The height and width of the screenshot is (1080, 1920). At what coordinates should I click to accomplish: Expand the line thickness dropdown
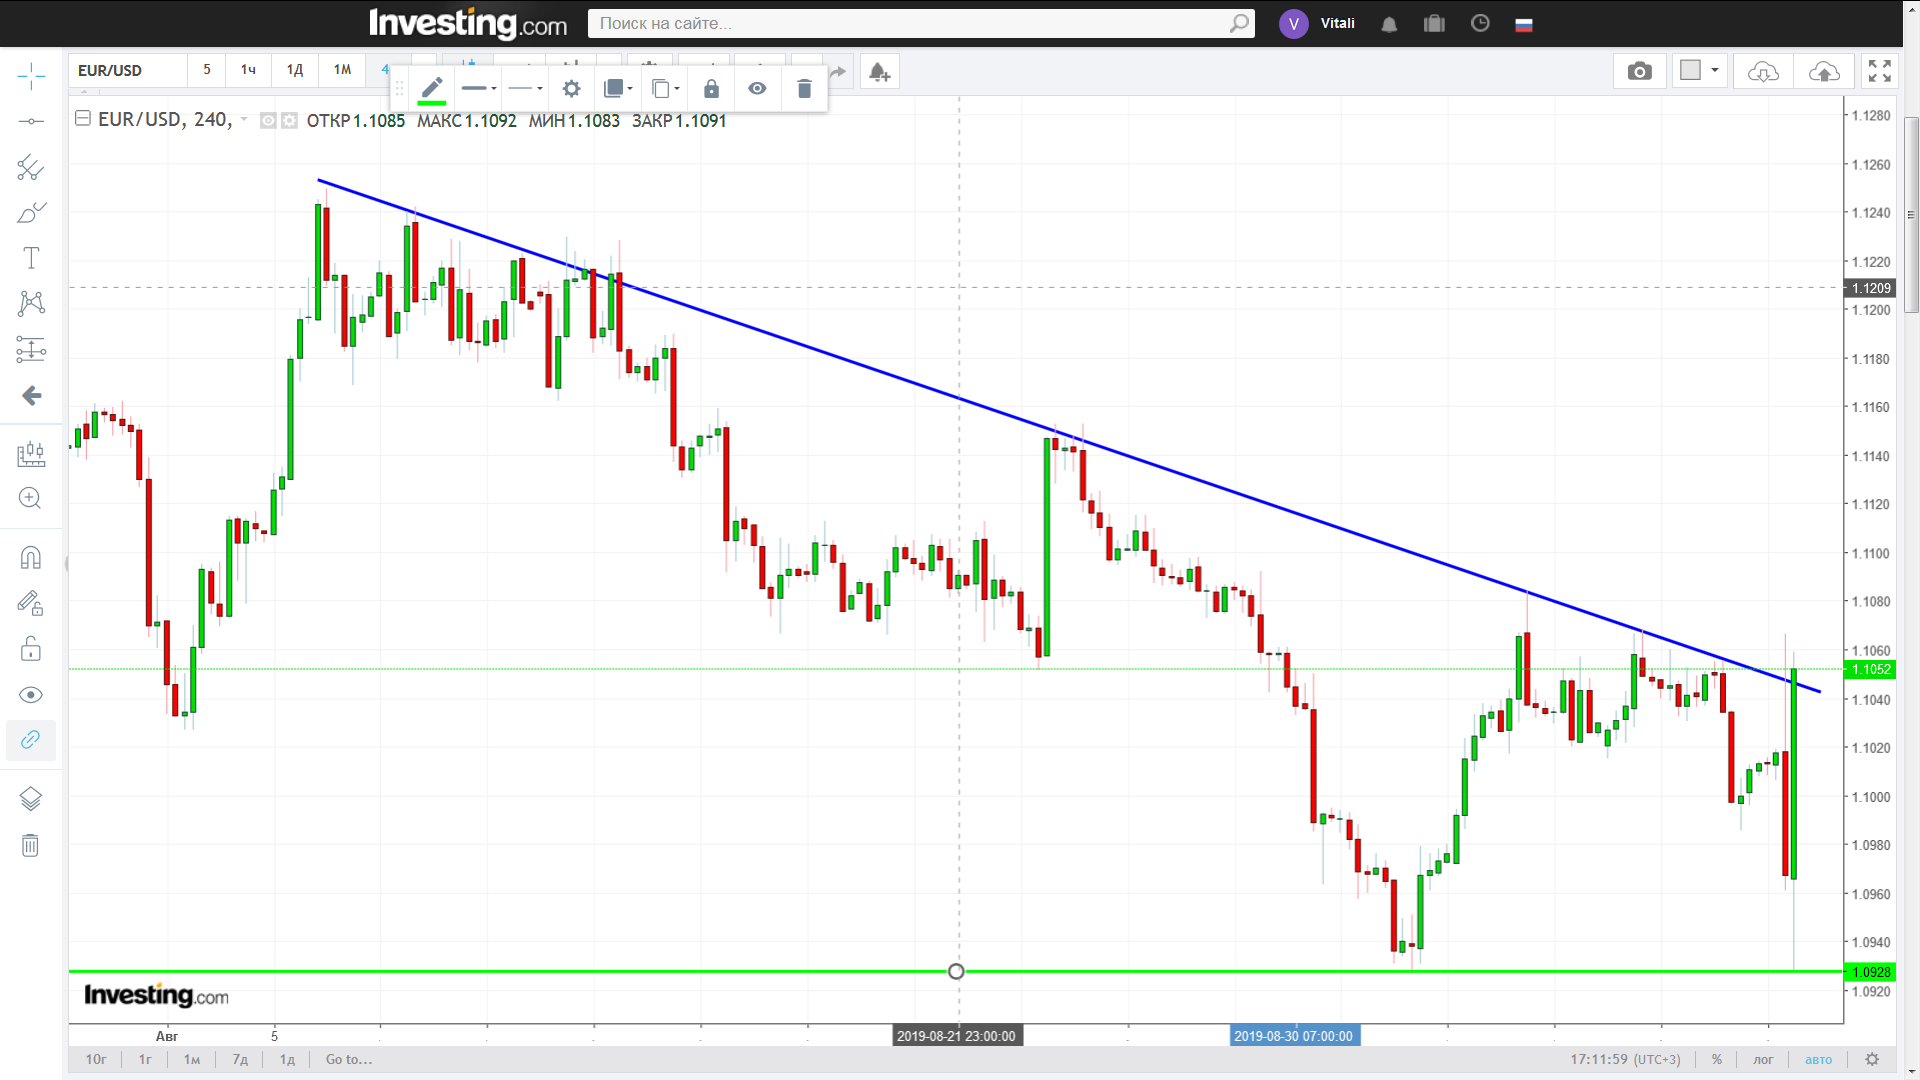[479, 89]
